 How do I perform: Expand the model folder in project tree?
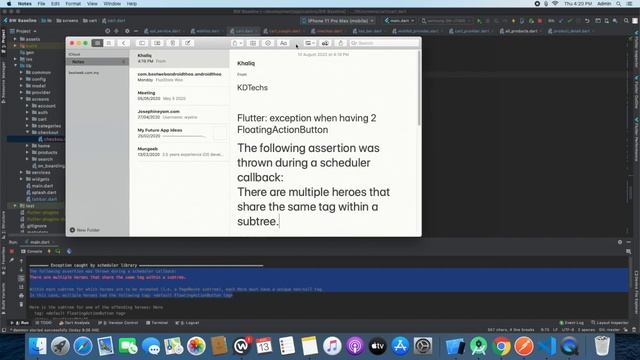pyautogui.click(x=21, y=86)
